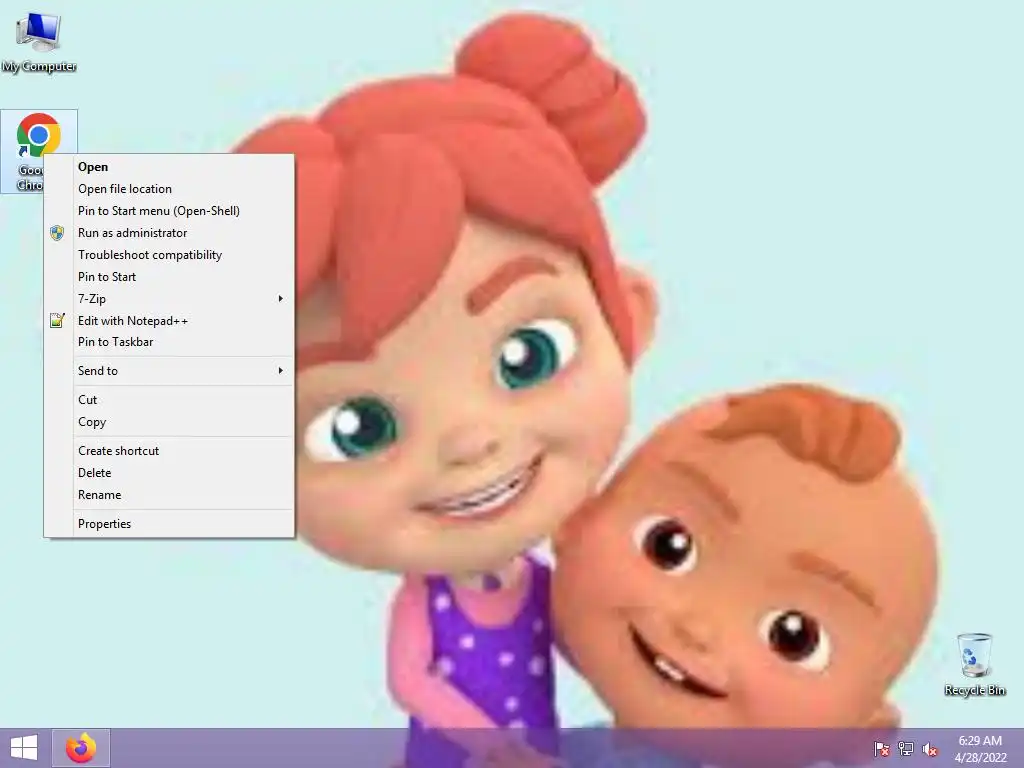Open the Send to submenu

pyautogui.click(x=169, y=370)
